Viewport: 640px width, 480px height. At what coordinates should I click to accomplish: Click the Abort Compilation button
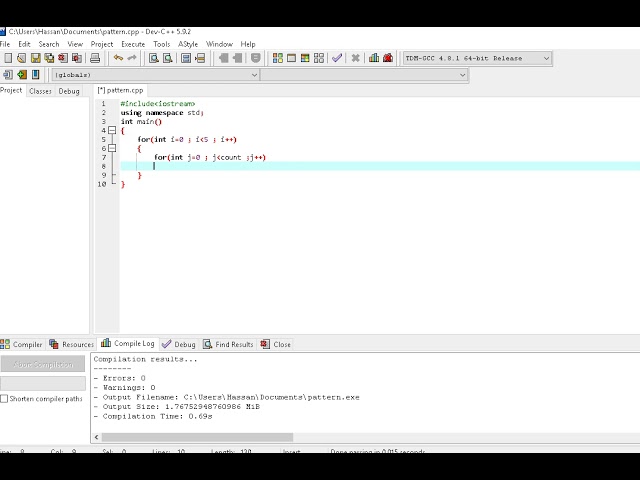(43, 364)
